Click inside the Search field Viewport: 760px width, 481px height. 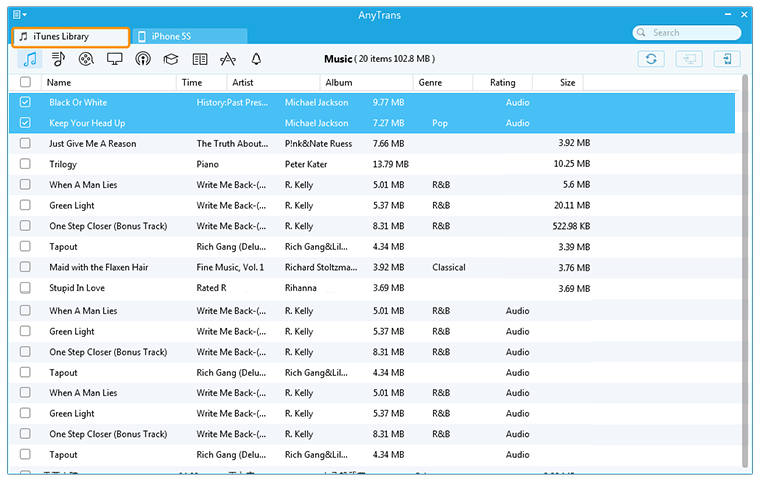[692, 33]
